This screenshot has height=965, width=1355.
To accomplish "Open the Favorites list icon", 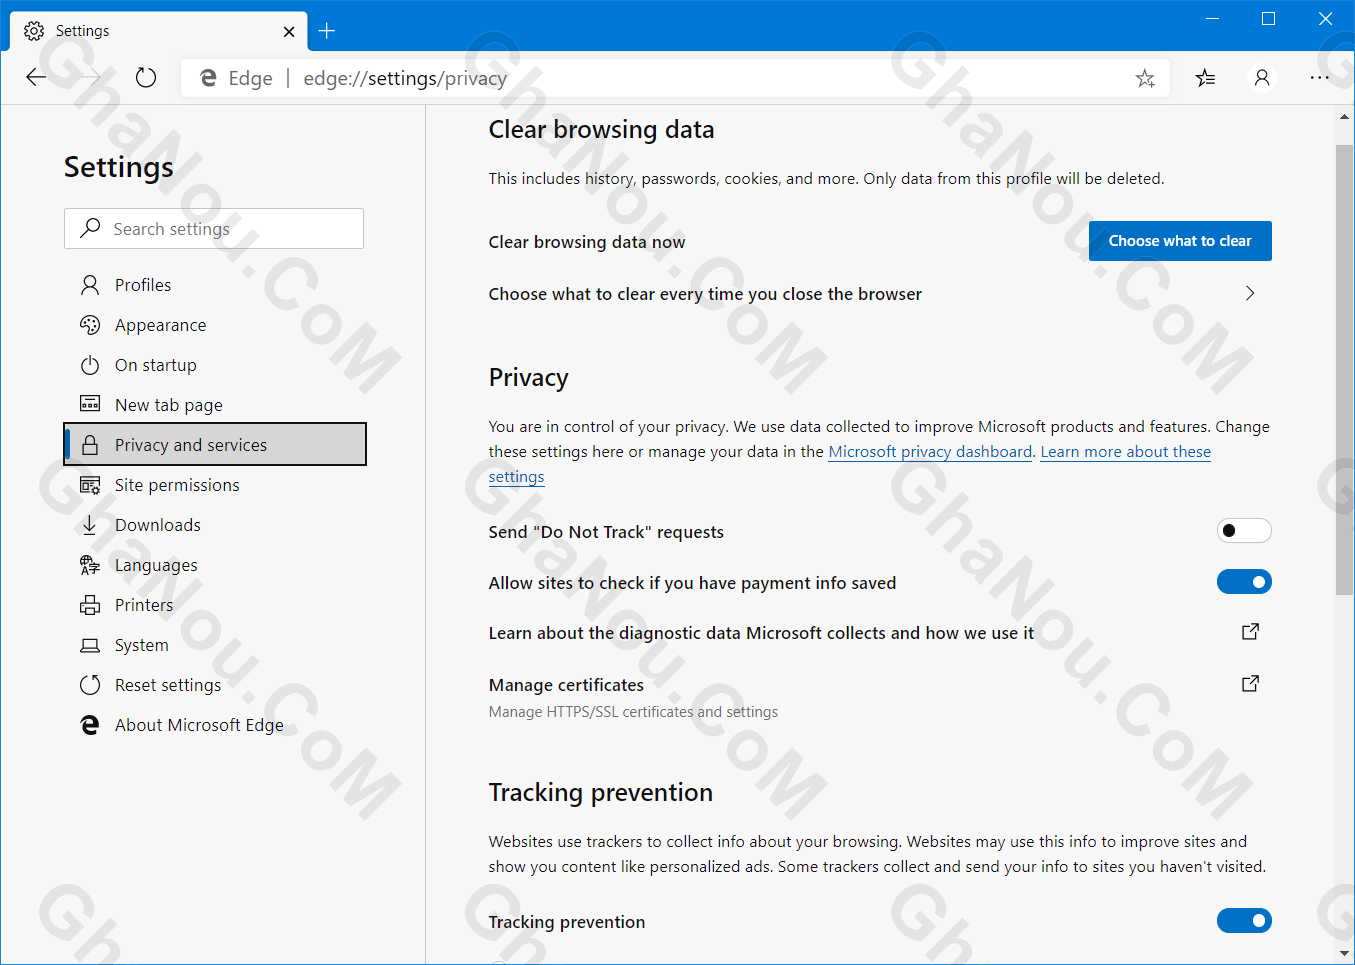I will [x=1205, y=78].
